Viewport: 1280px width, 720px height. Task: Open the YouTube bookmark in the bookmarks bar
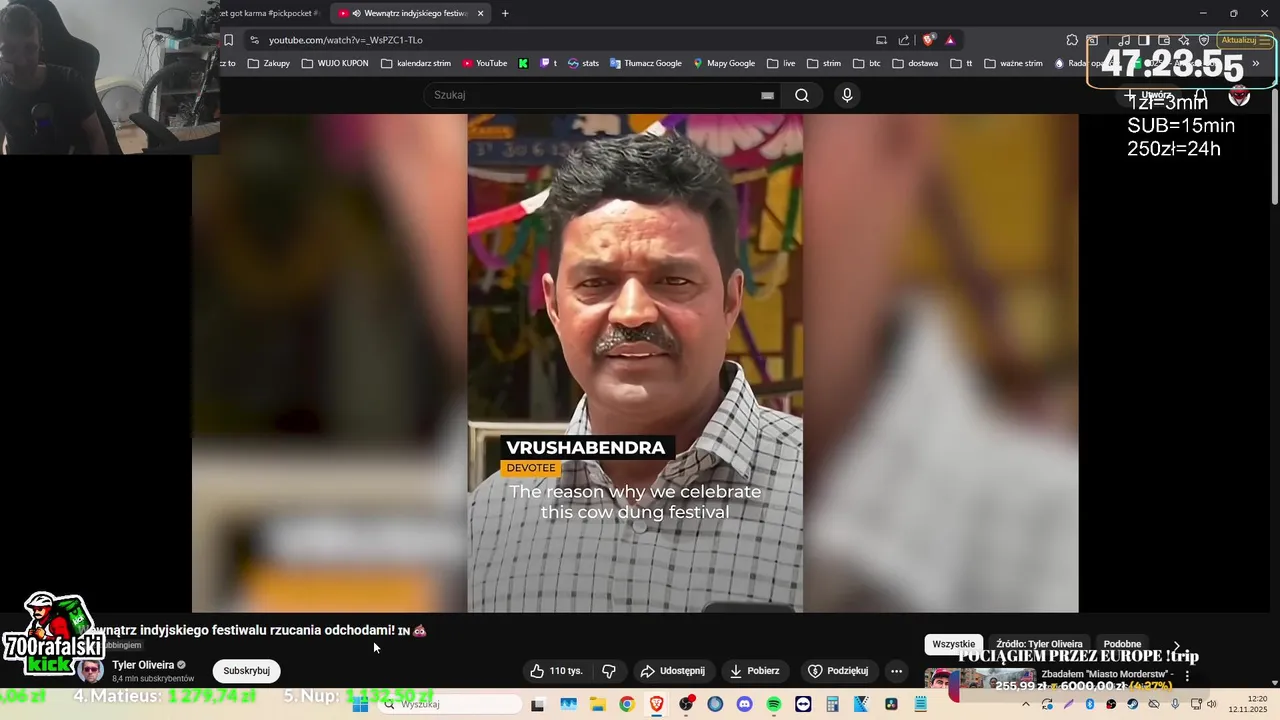tap(485, 63)
